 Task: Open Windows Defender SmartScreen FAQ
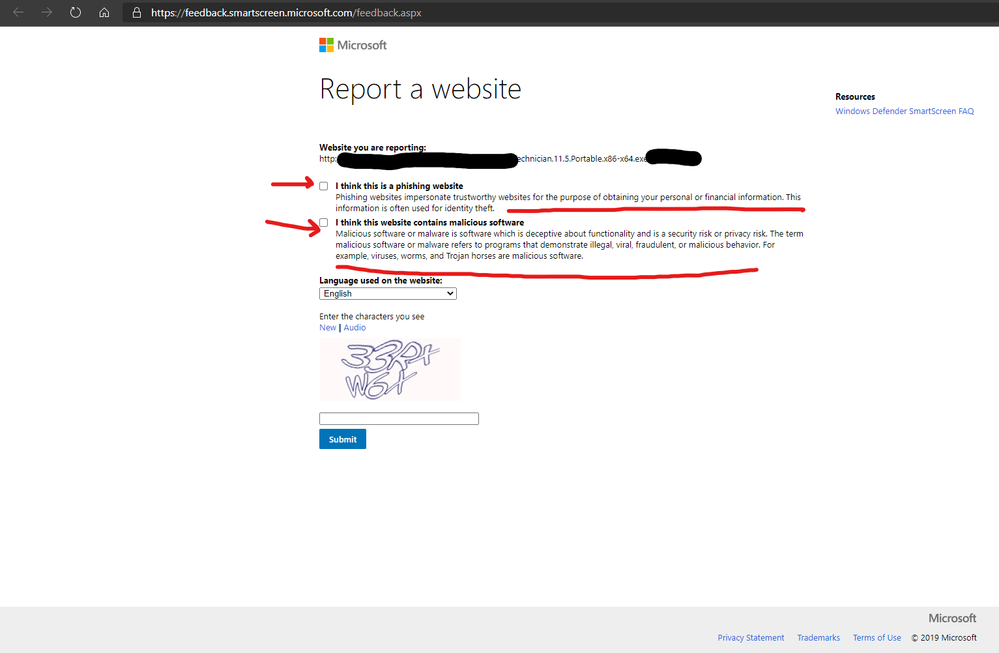[905, 111]
